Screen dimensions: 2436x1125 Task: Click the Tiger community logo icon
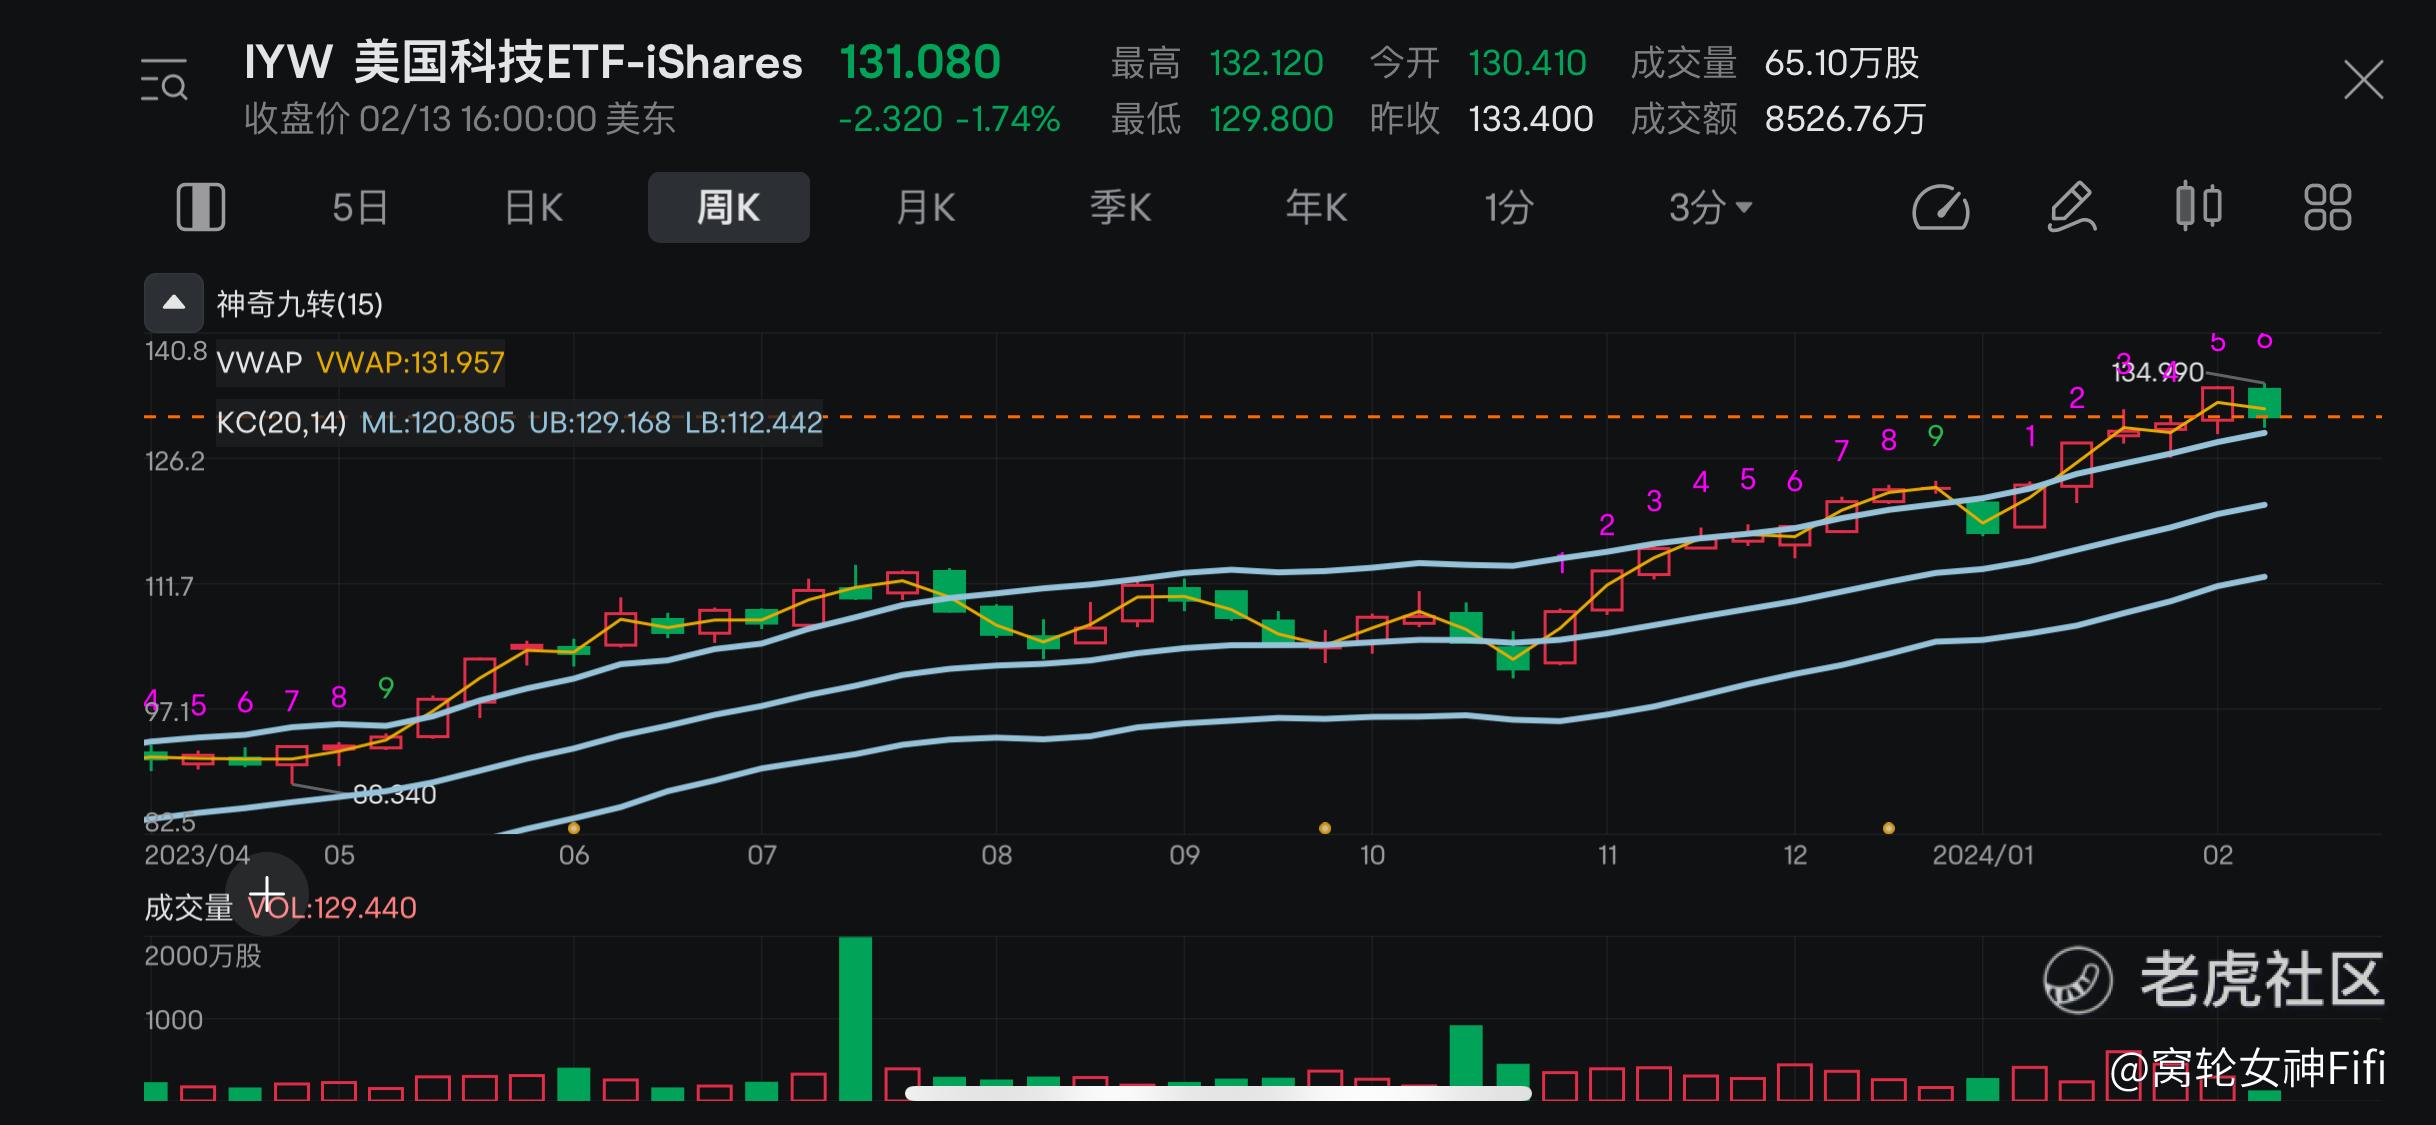click(2077, 980)
